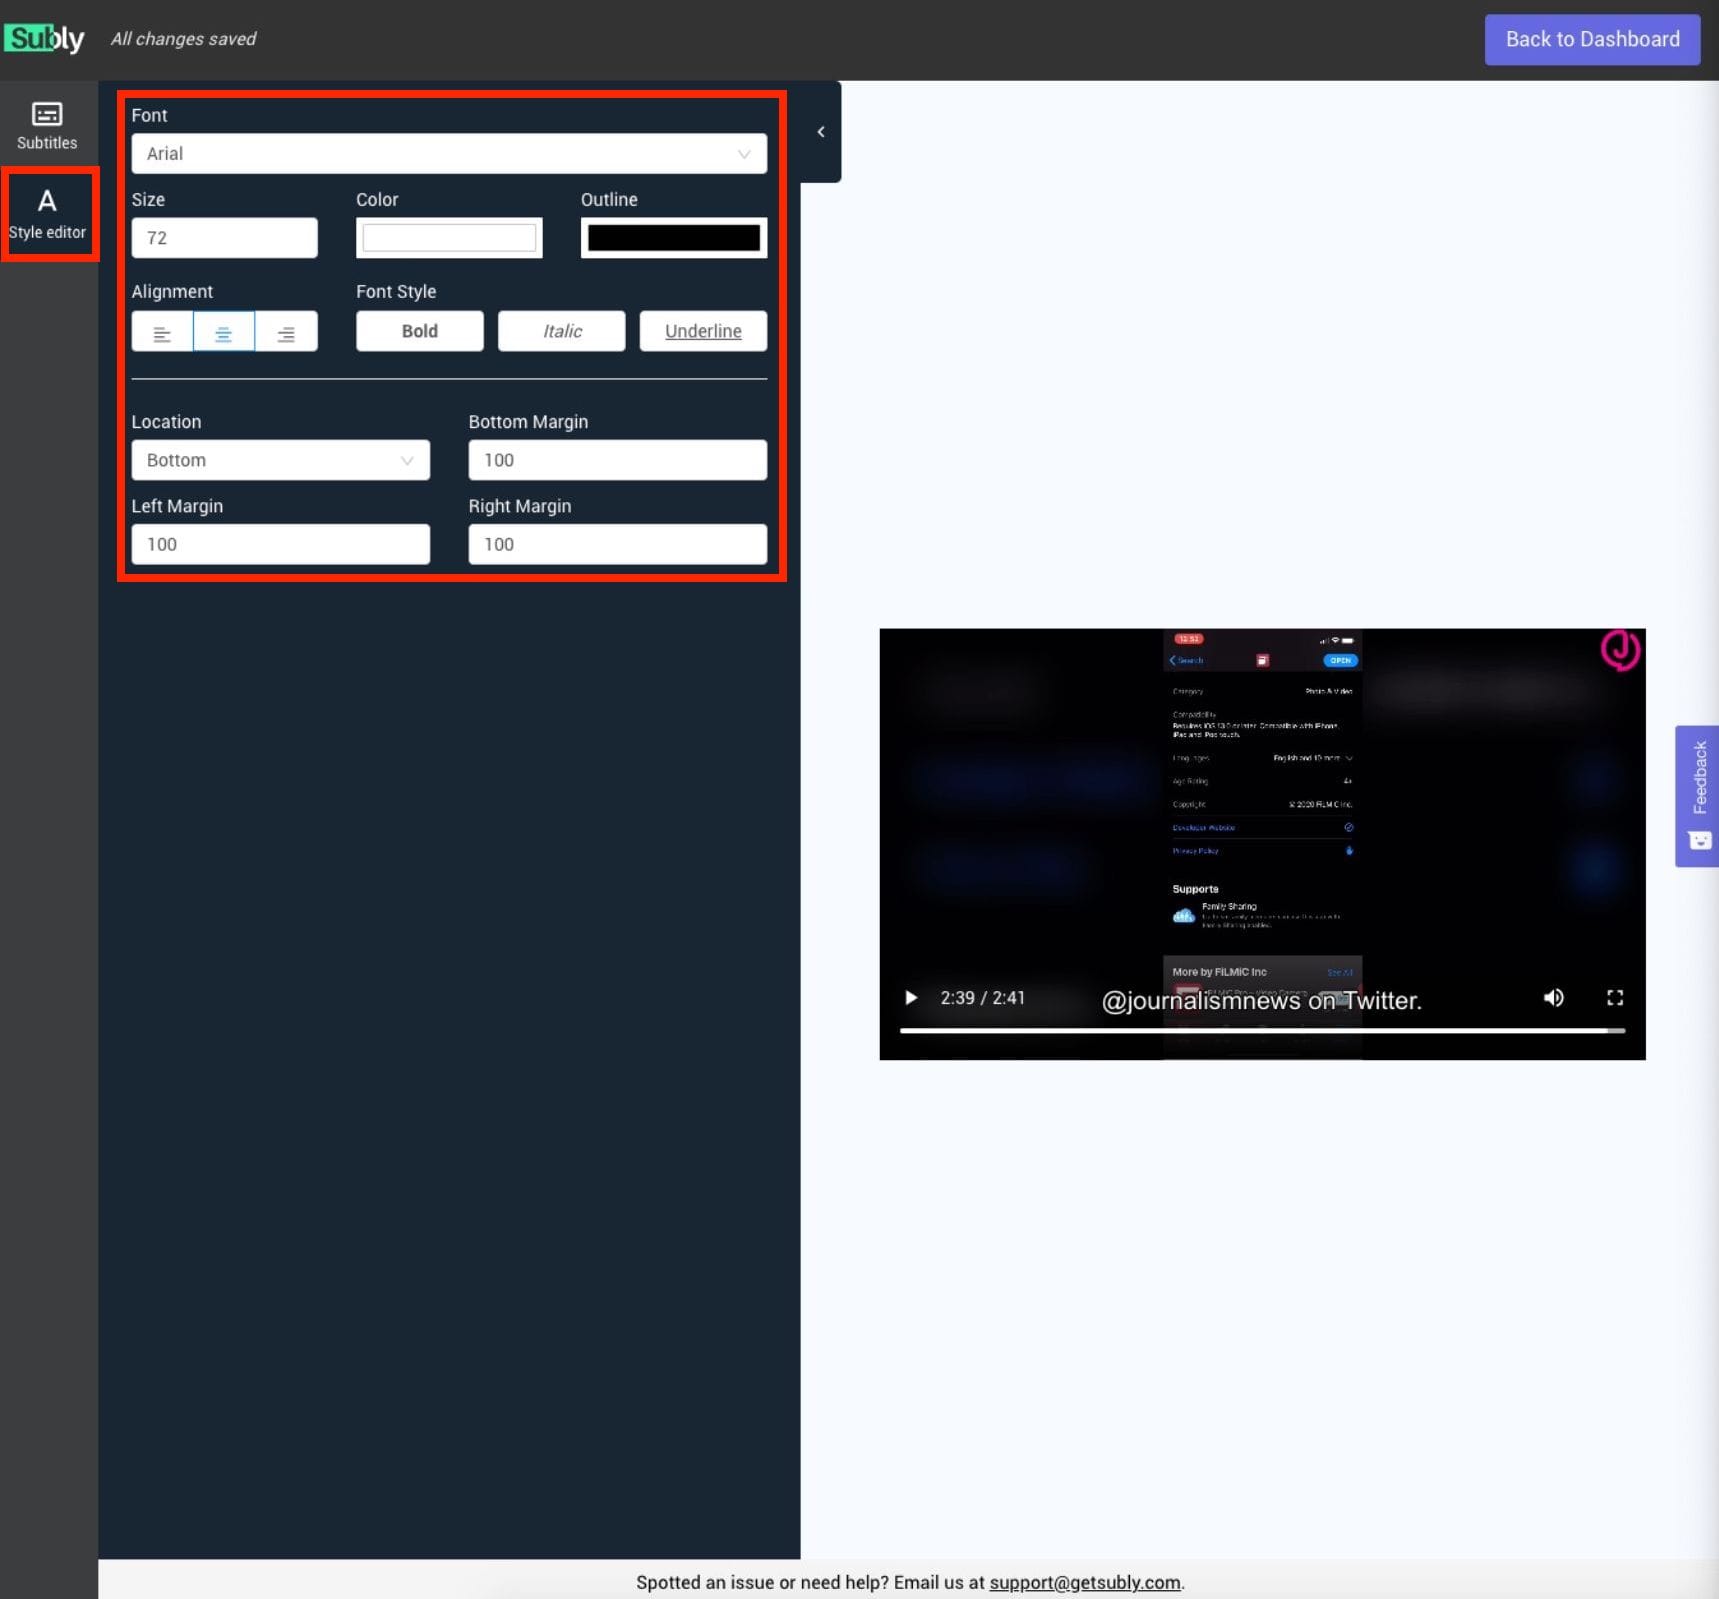Expand the Location dropdown set to Bottom
The width and height of the screenshot is (1719, 1599).
coord(280,460)
